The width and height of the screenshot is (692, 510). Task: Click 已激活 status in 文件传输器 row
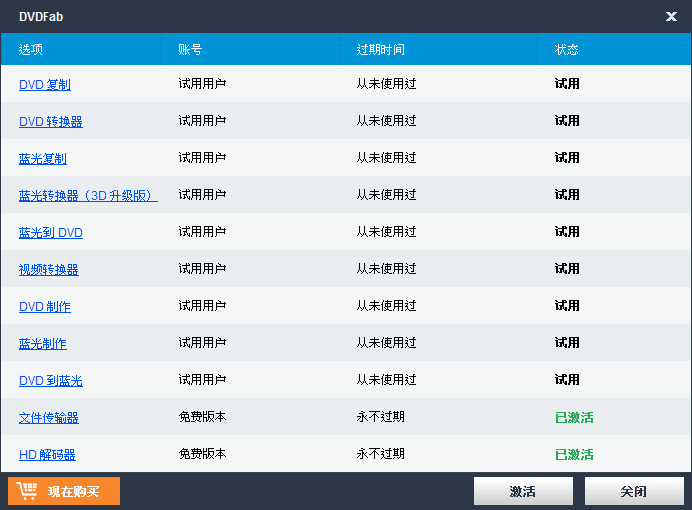574,417
